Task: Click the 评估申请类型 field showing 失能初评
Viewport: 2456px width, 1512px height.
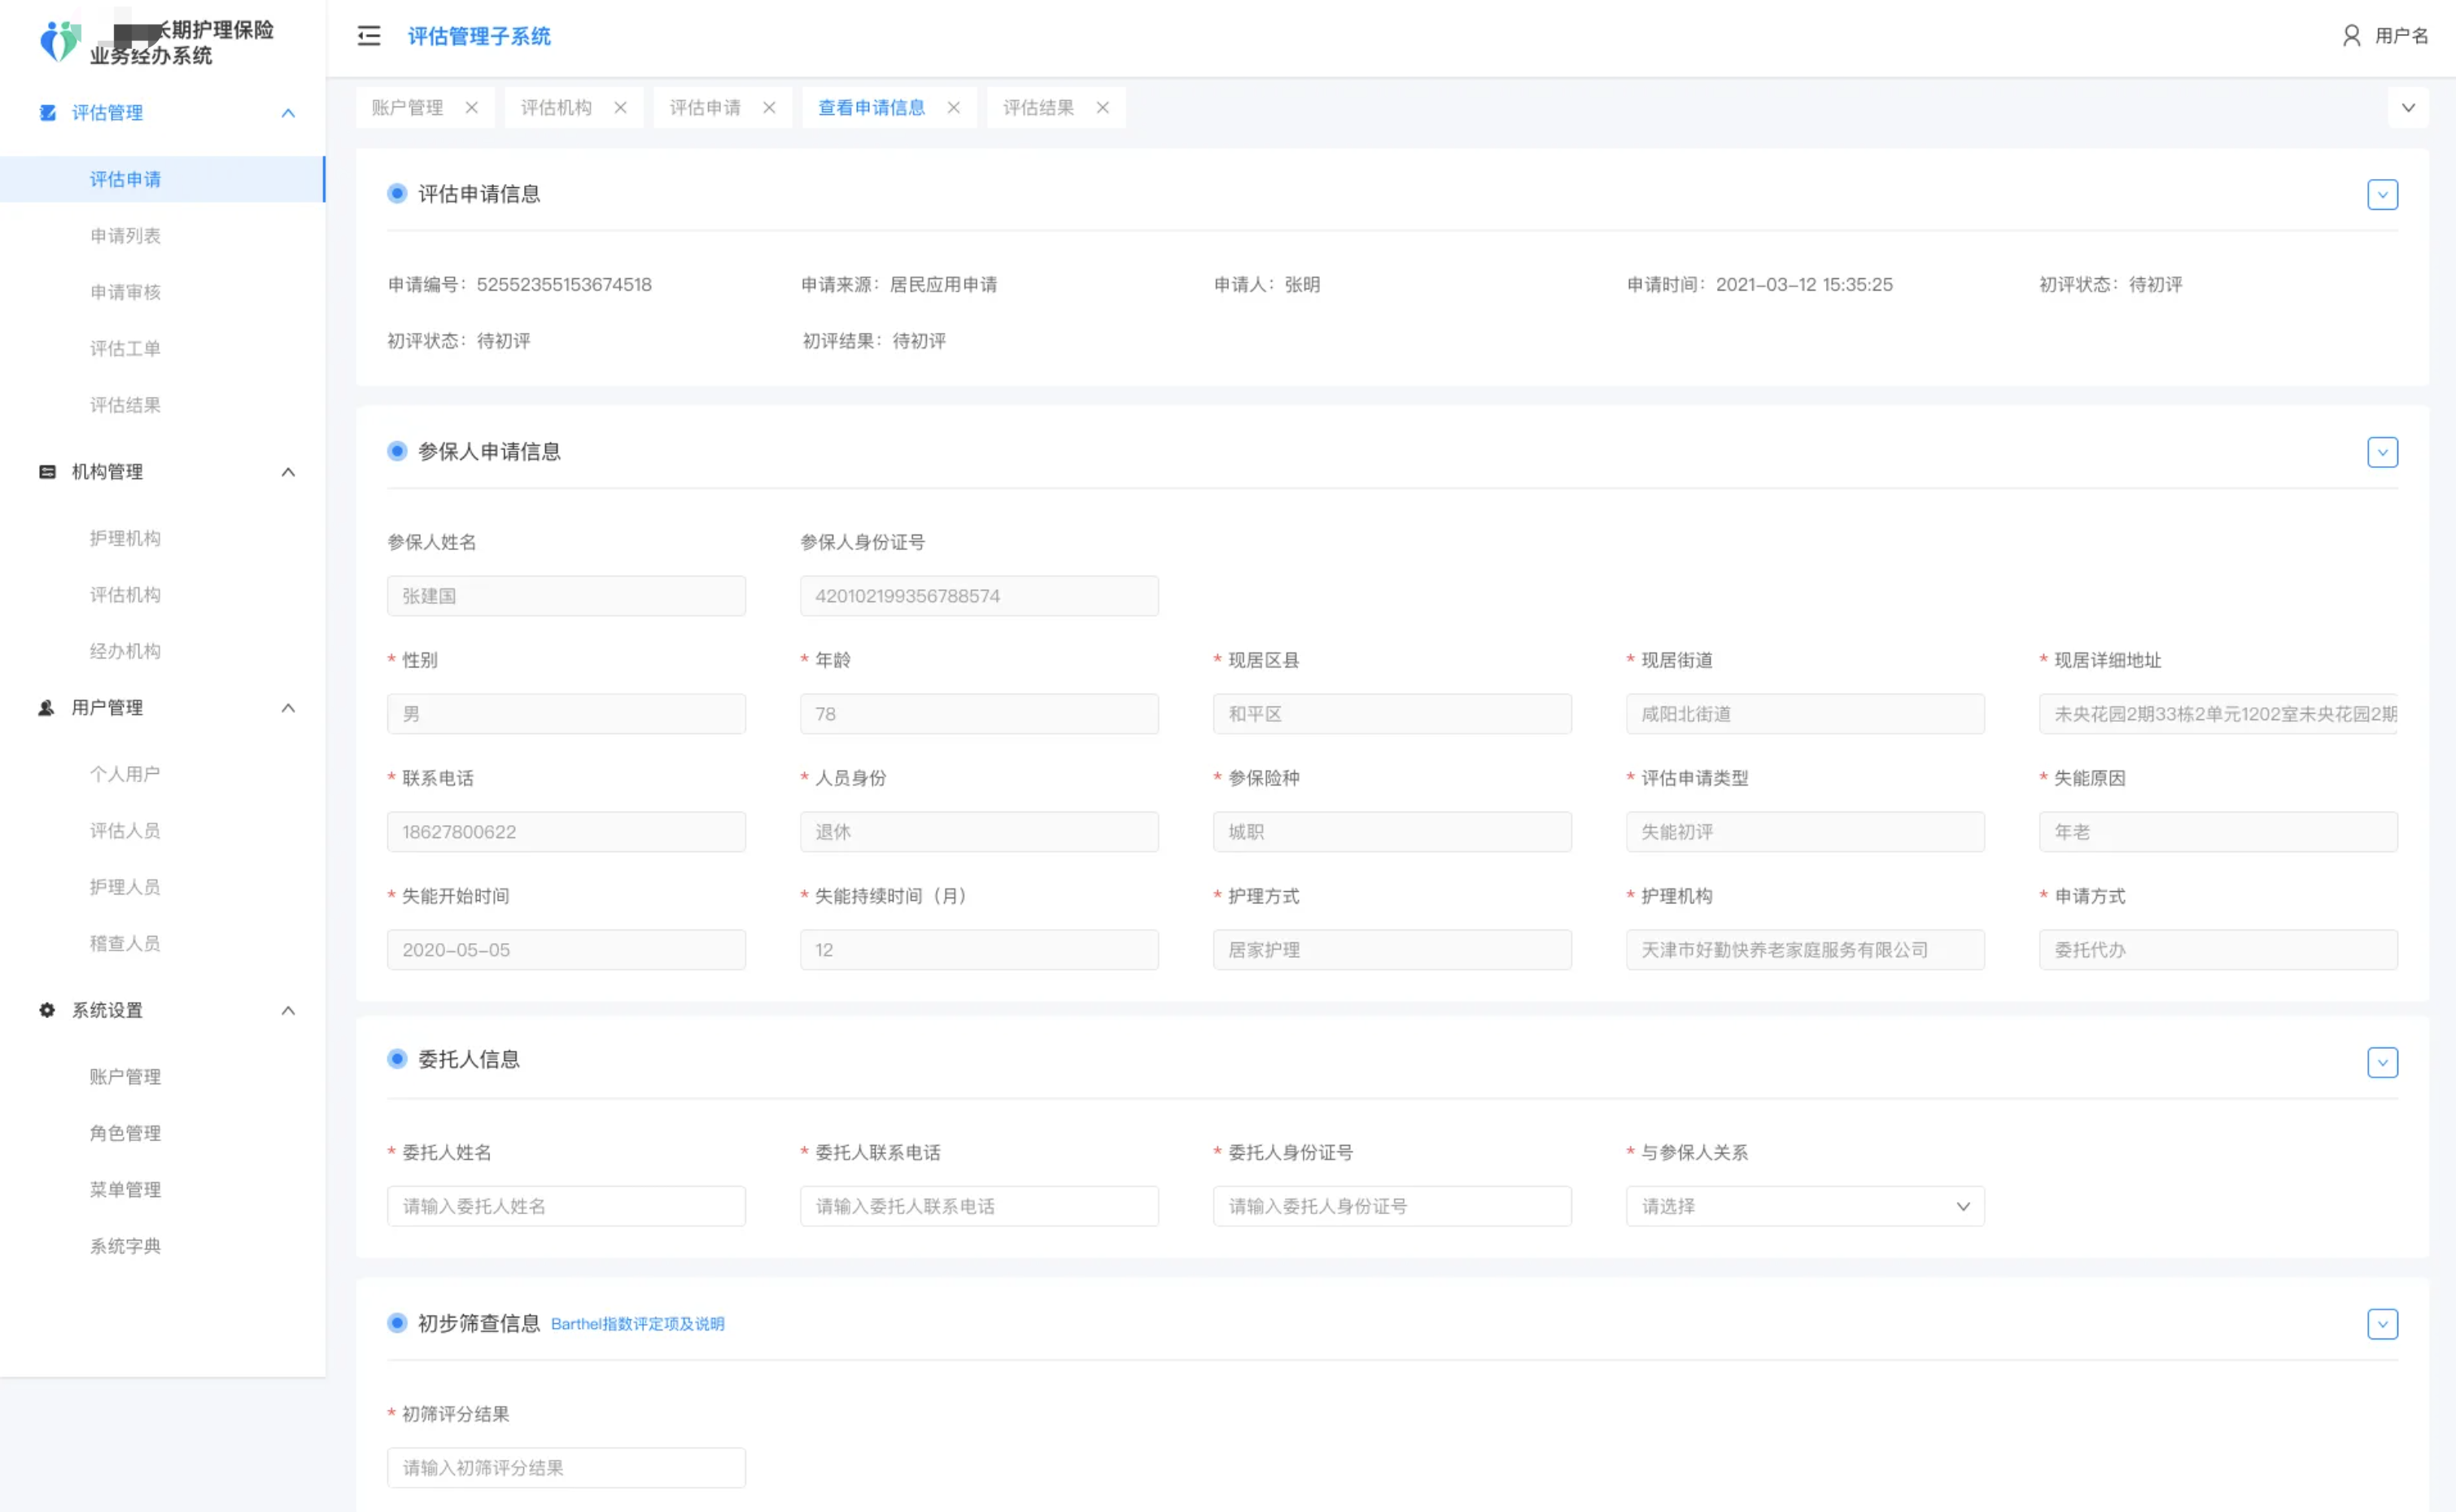Action: tap(1805, 832)
